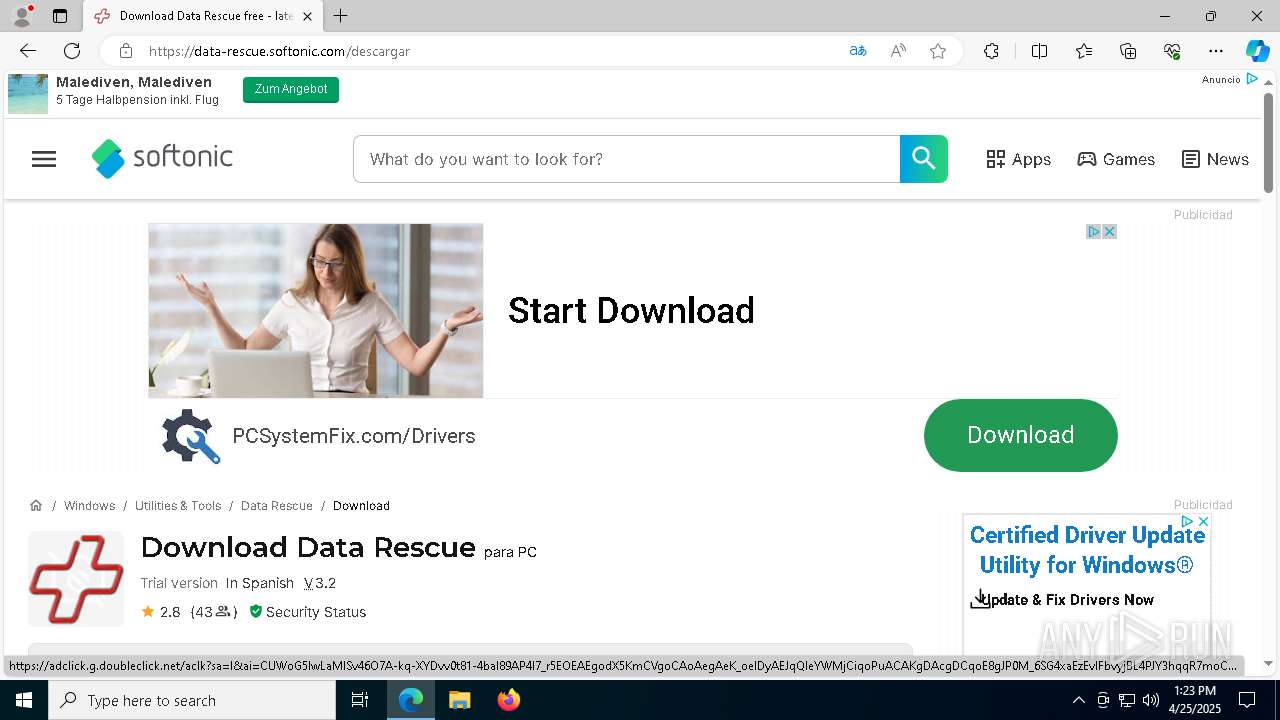This screenshot has width=1280, height=720.
Task: Refresh the current page
Action: point(72,51)
